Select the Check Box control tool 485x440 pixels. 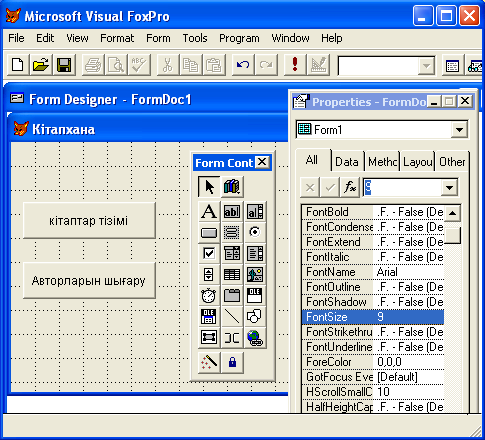point(209,254)
